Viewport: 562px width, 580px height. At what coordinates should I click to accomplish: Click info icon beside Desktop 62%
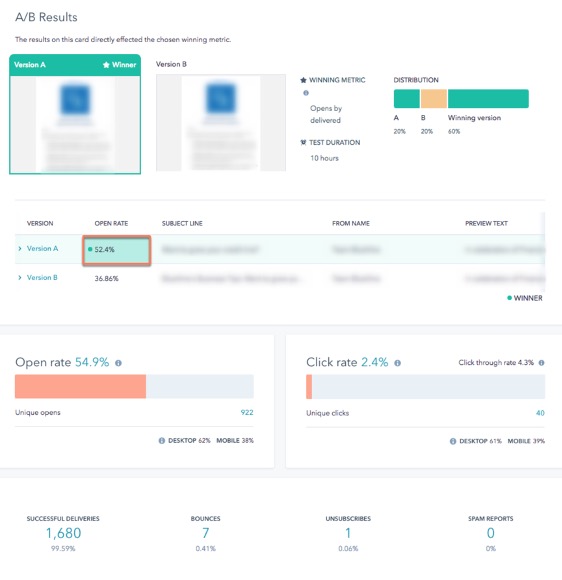click(x=162, y=441)
